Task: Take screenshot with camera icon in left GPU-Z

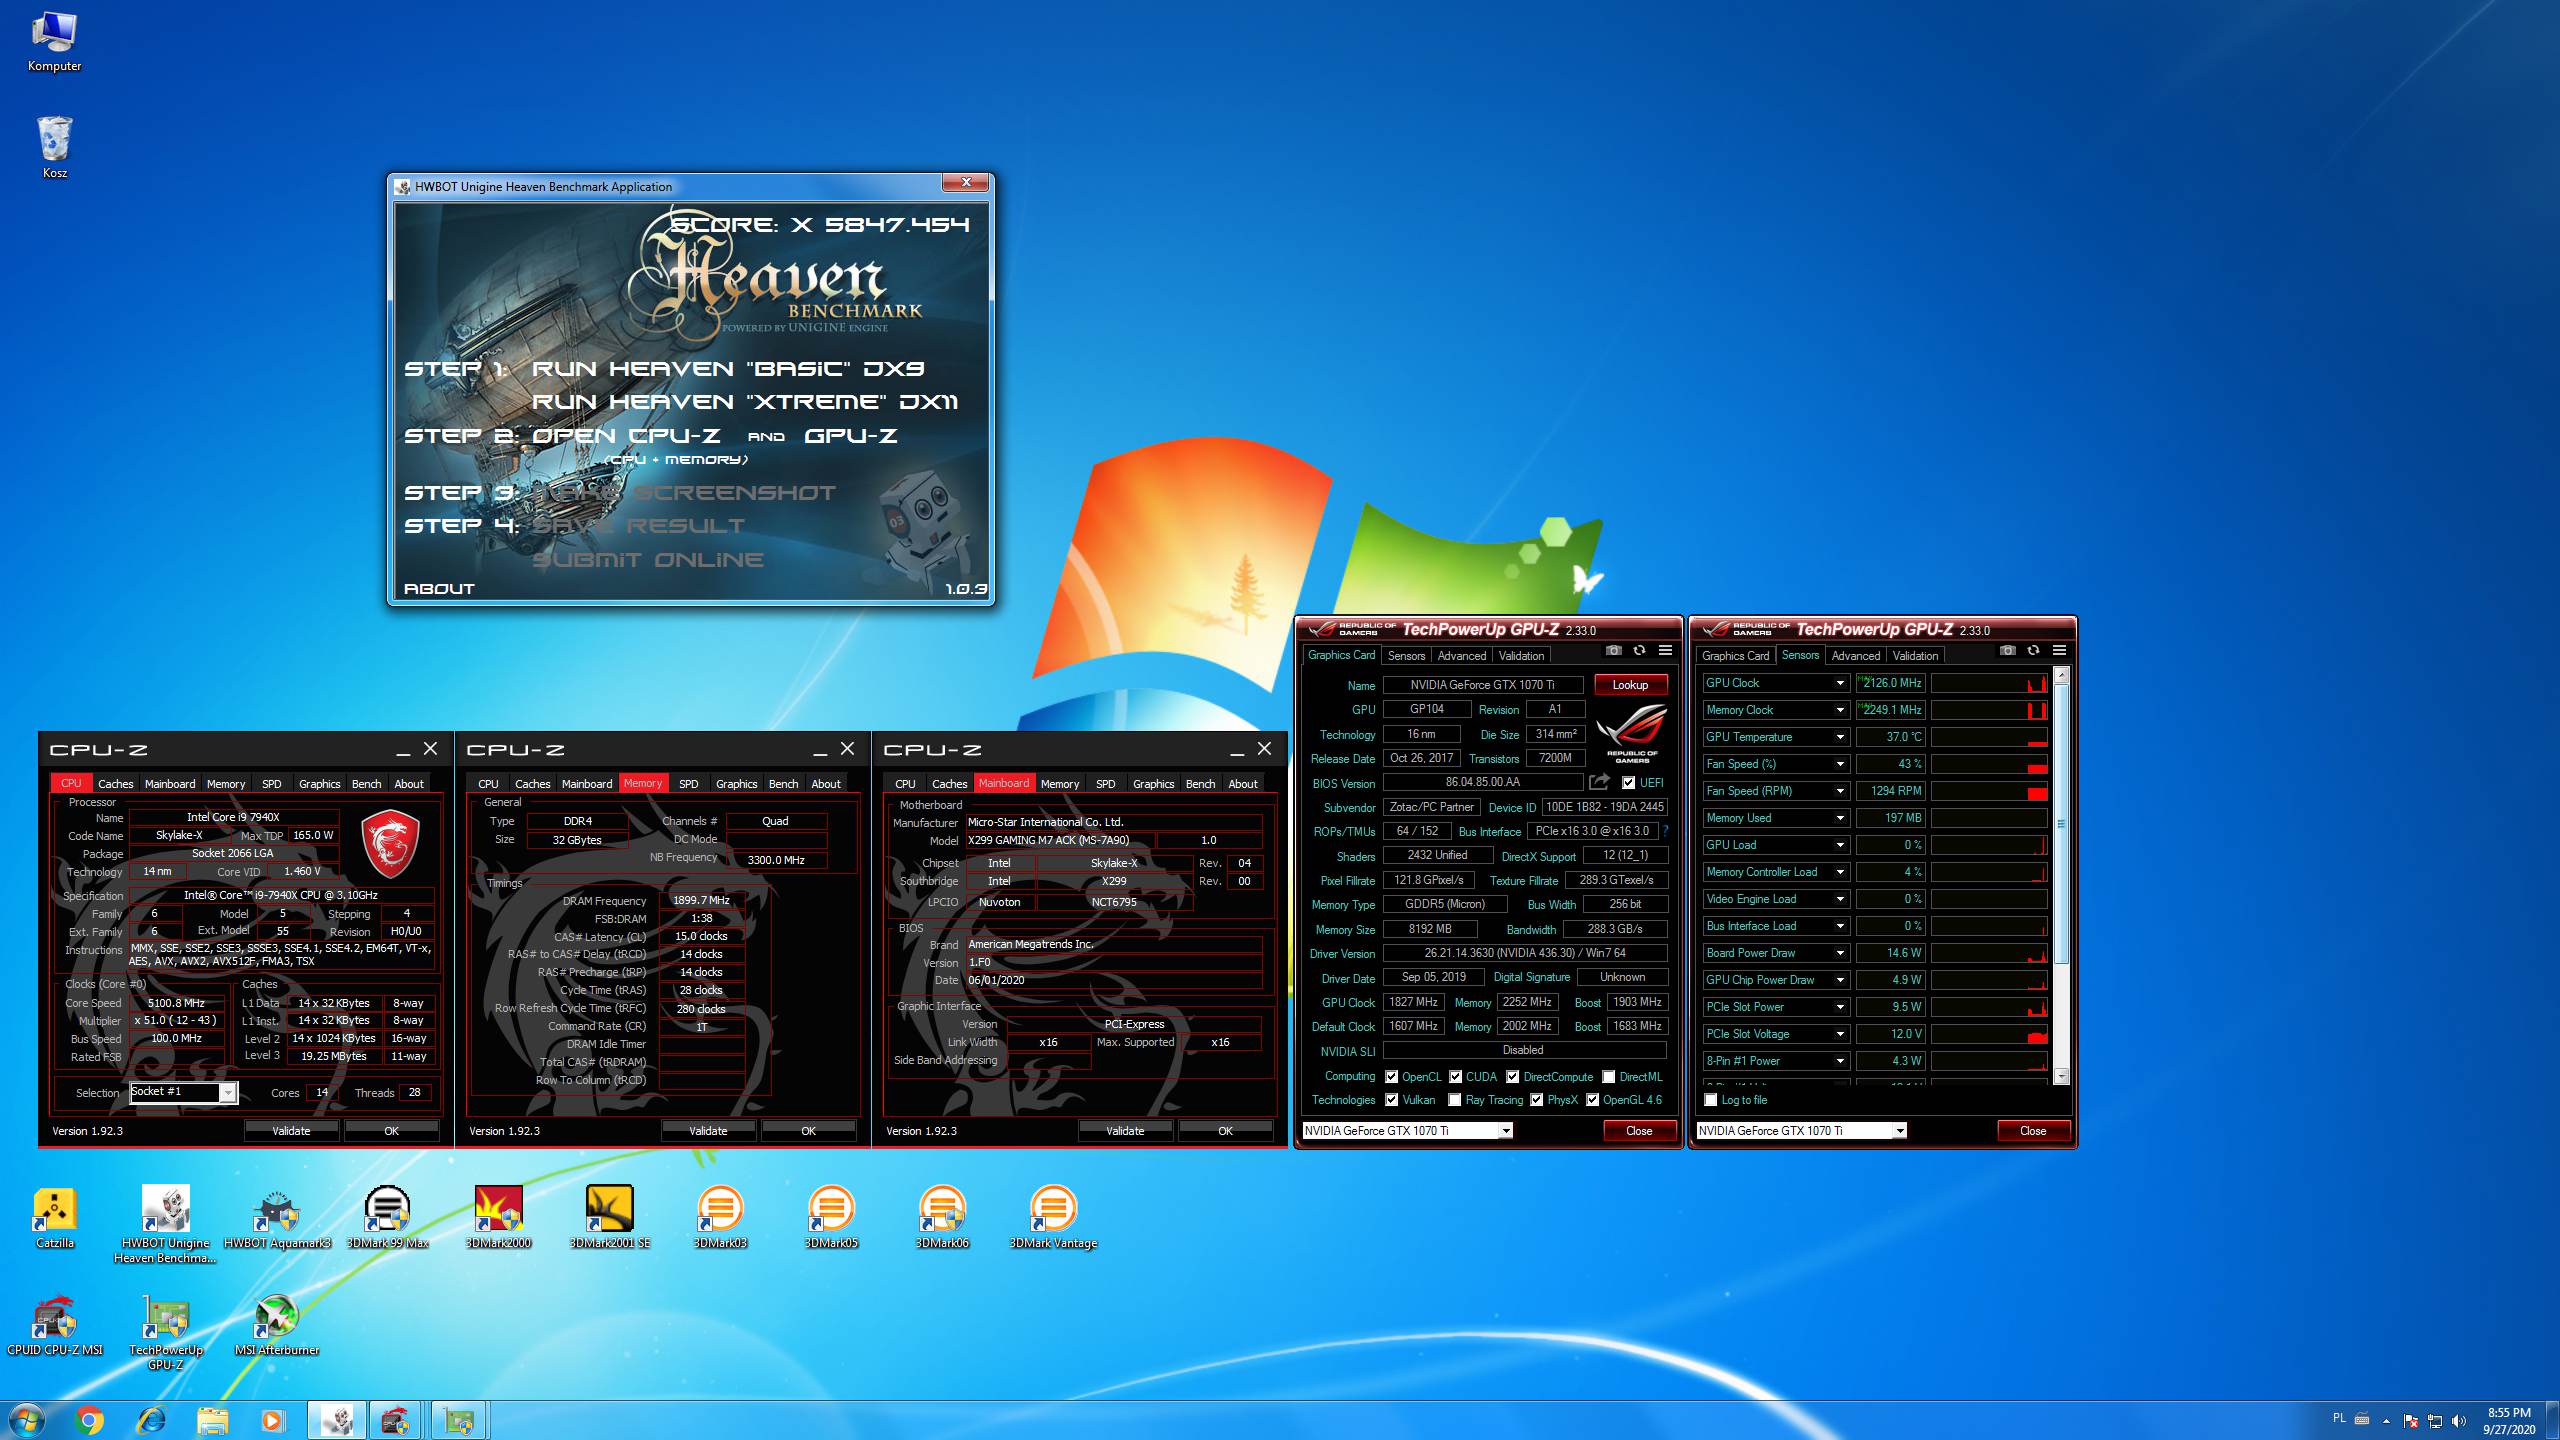Action: (1613, 651)
